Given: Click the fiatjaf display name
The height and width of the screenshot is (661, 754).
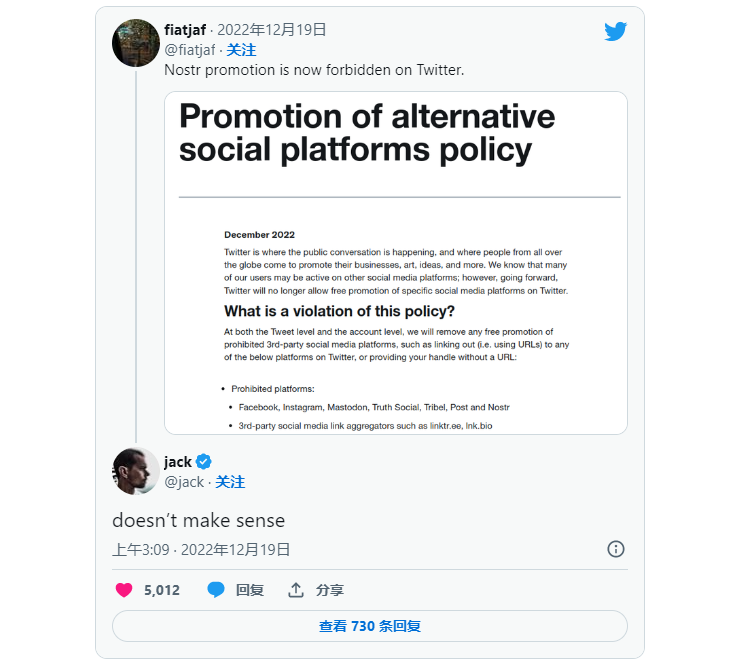Looking at the screenshot, I should 185,30.
